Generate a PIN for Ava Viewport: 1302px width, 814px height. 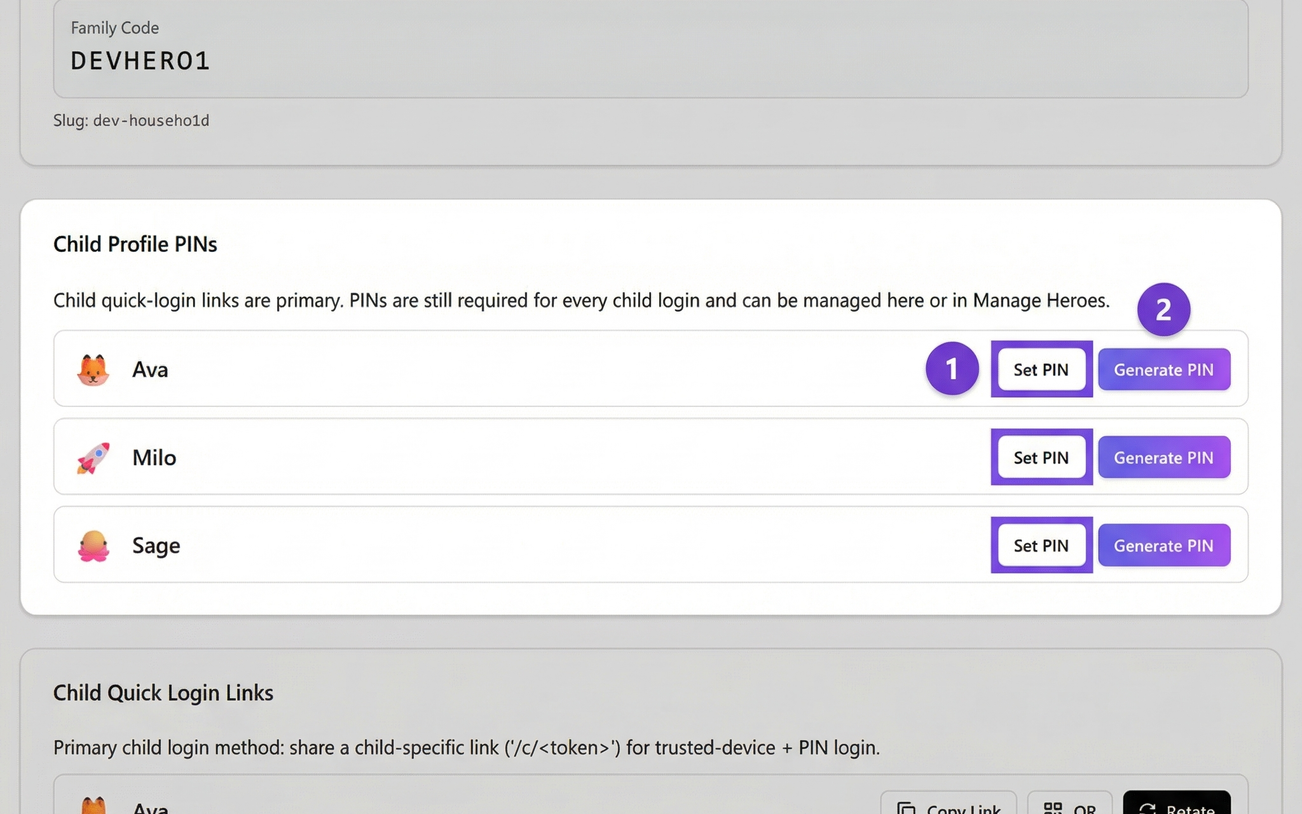pos(1163,369)
